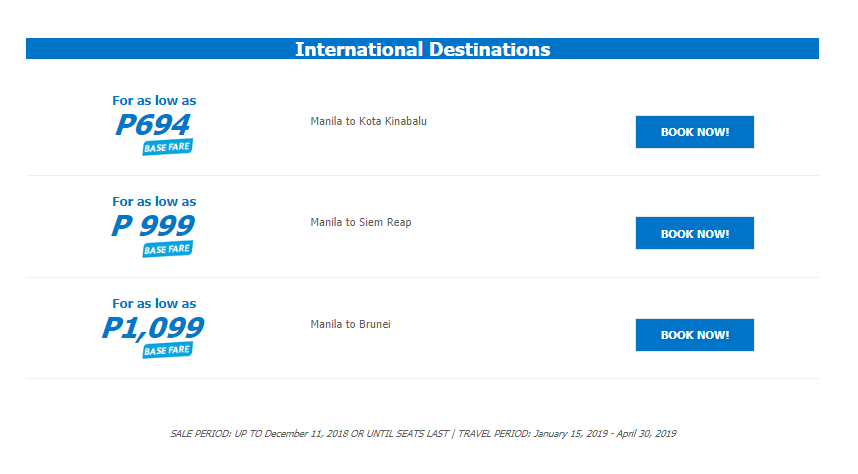The height and width of the screenshot is (474, 858).
Task: Select the Manila to Brunei route text
Action: (350, 324)
